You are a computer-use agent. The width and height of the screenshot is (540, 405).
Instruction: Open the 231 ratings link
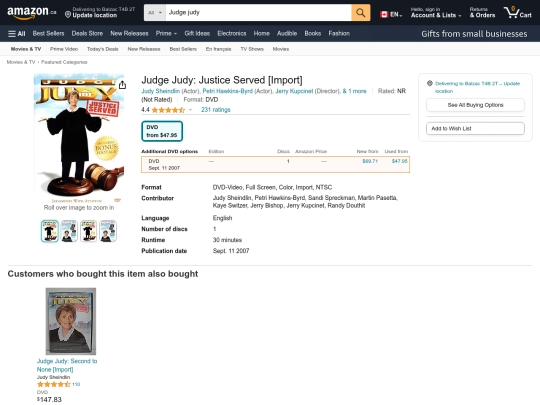[216, 110]
